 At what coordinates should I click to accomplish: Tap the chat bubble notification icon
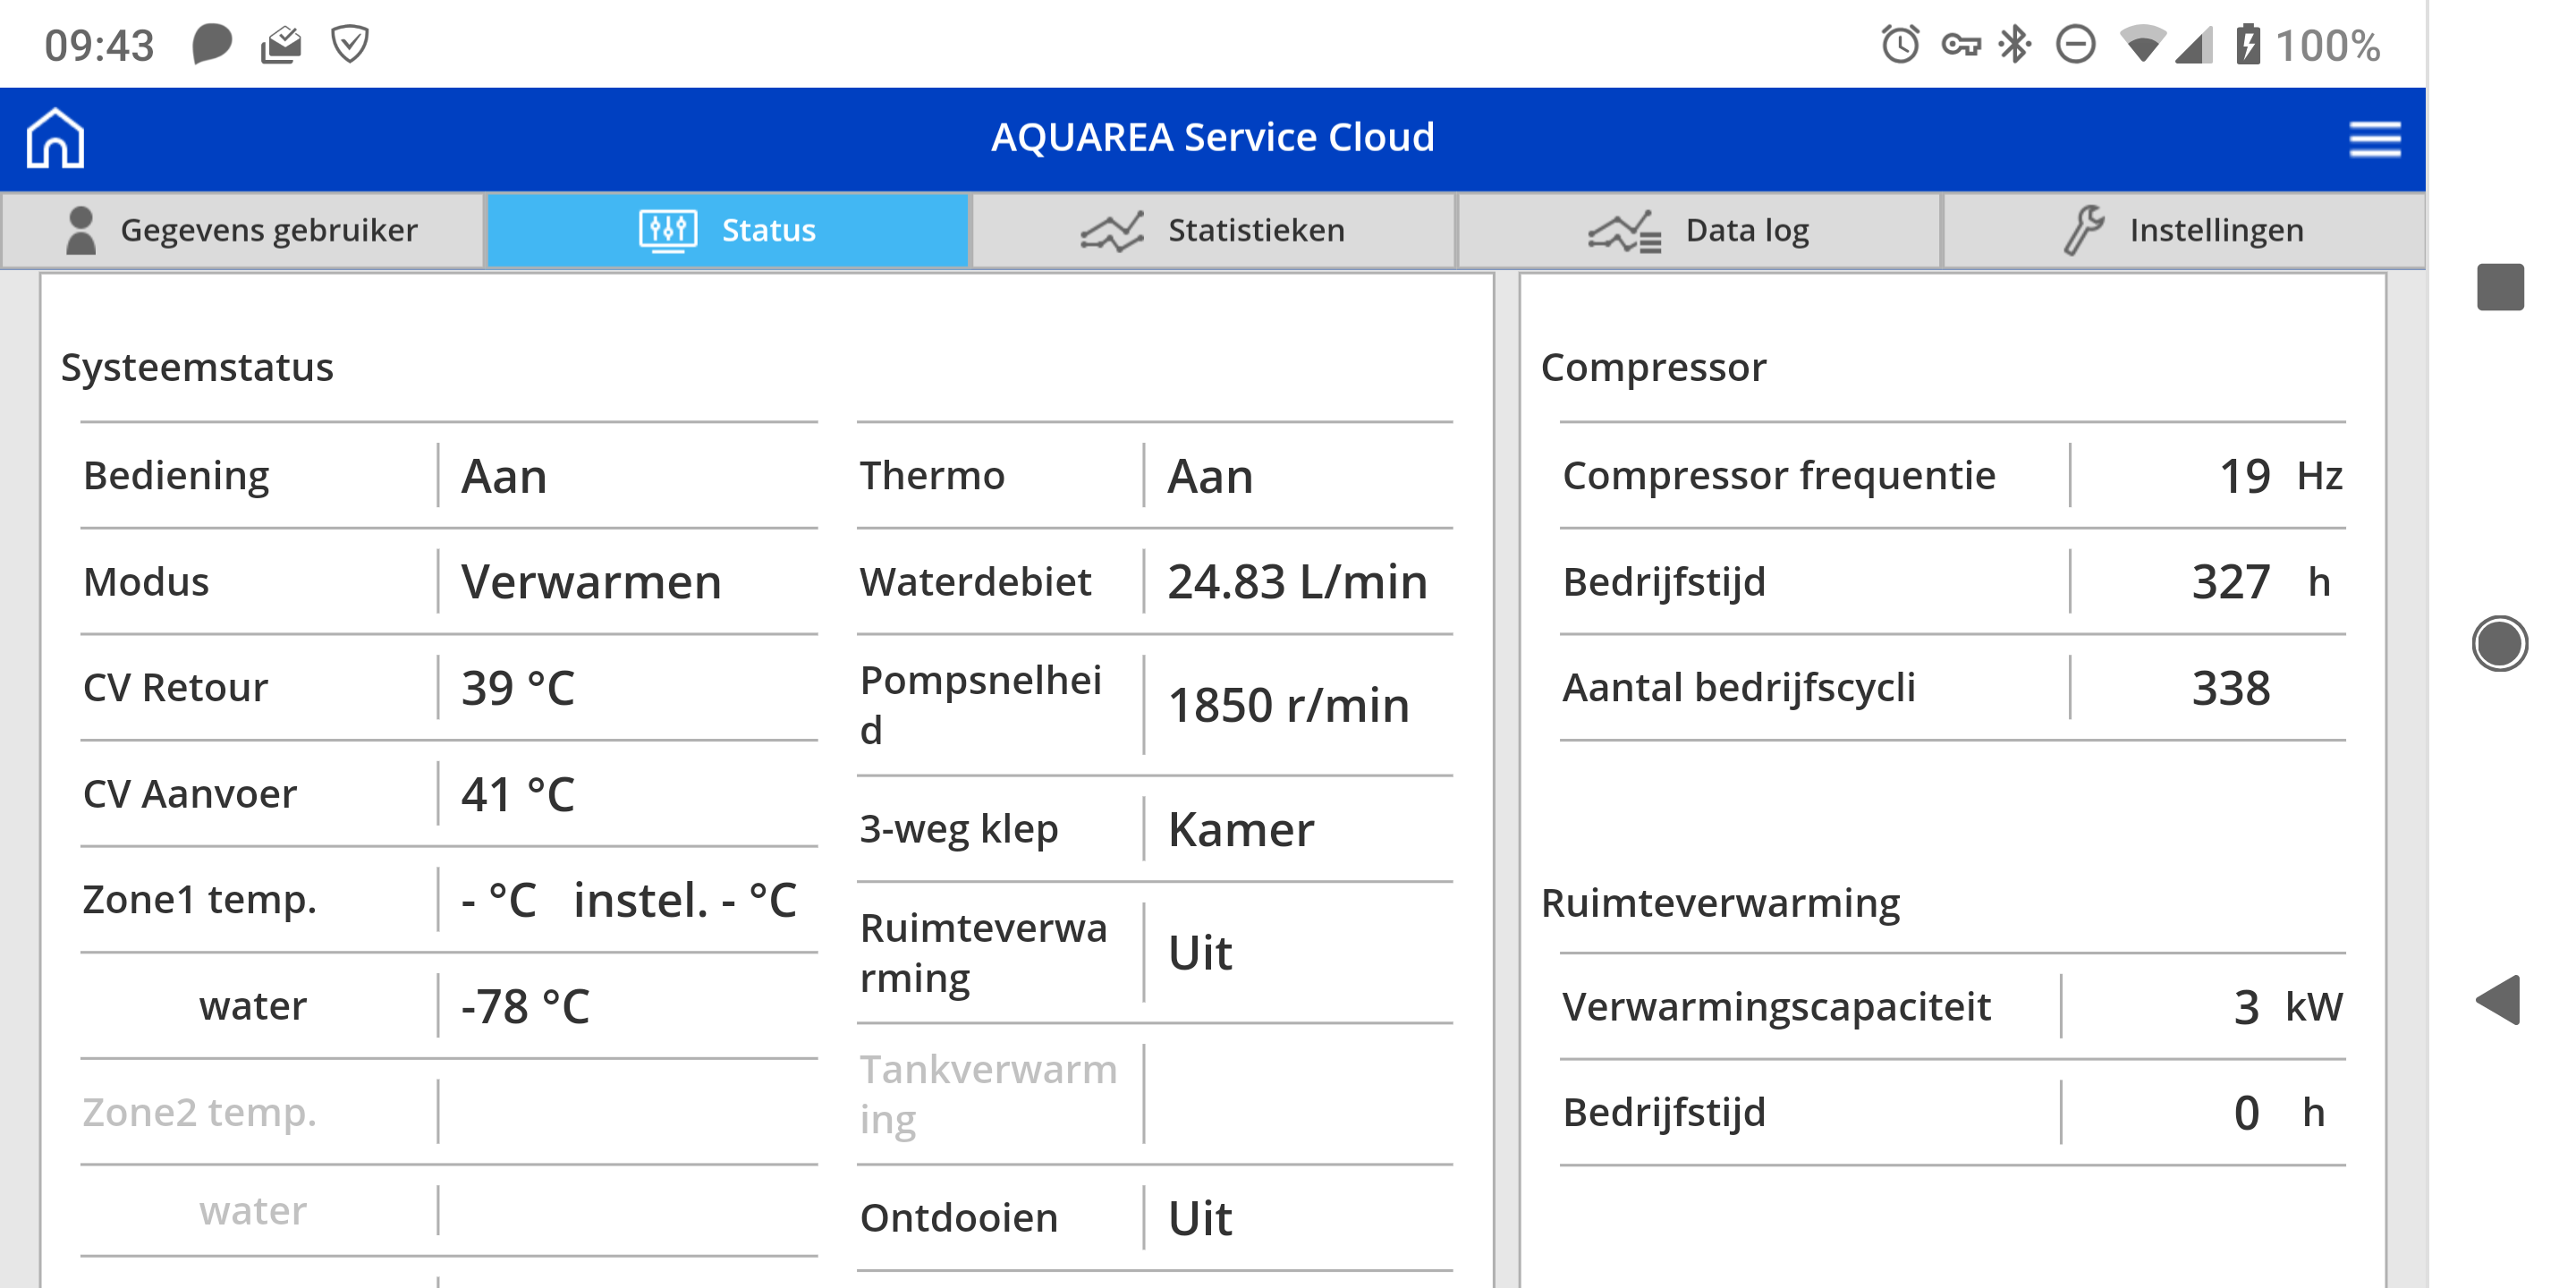tap(211, 45)
